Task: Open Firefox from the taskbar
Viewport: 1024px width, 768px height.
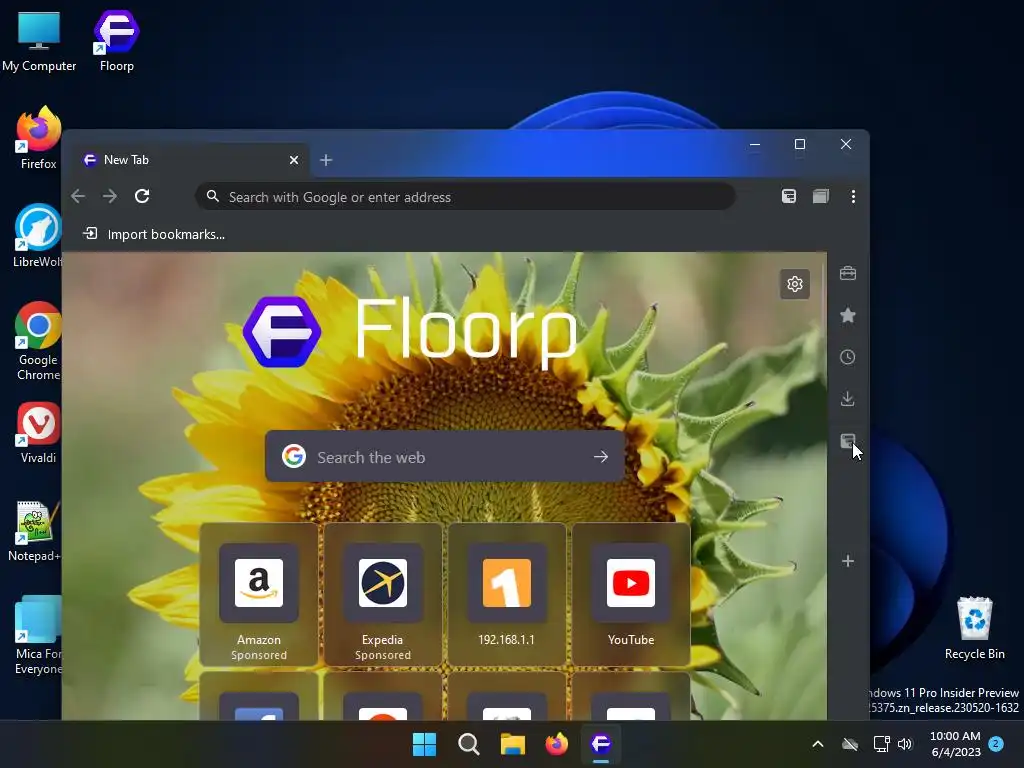Action: tap(556, 744)
